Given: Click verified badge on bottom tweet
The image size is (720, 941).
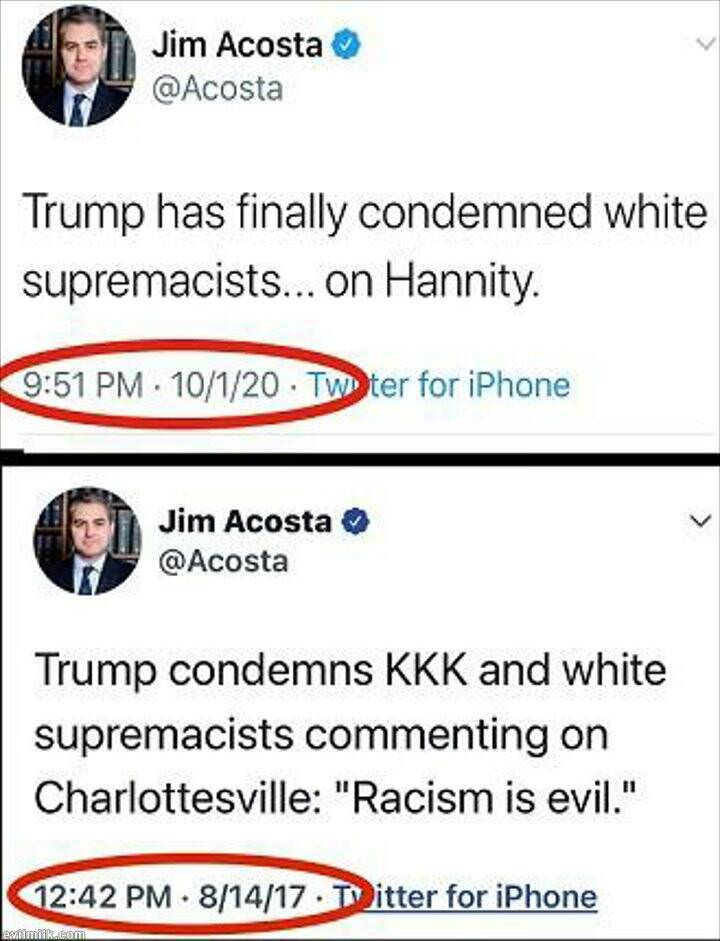Looking at the screenshot, I should pos(356,520).
